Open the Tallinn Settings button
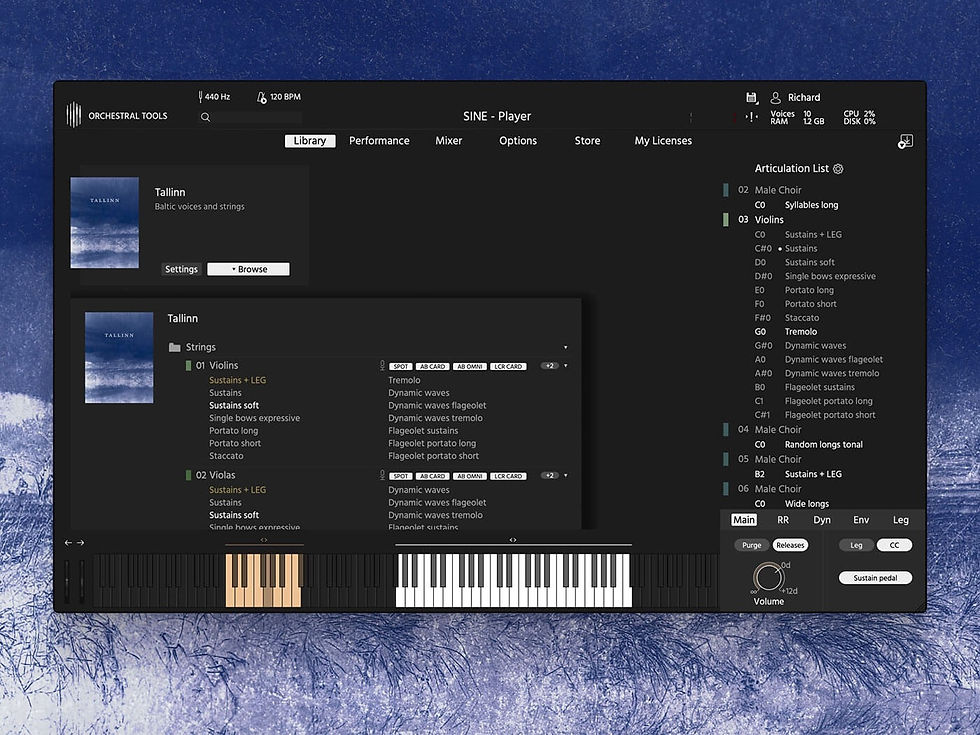 [181, 269]
